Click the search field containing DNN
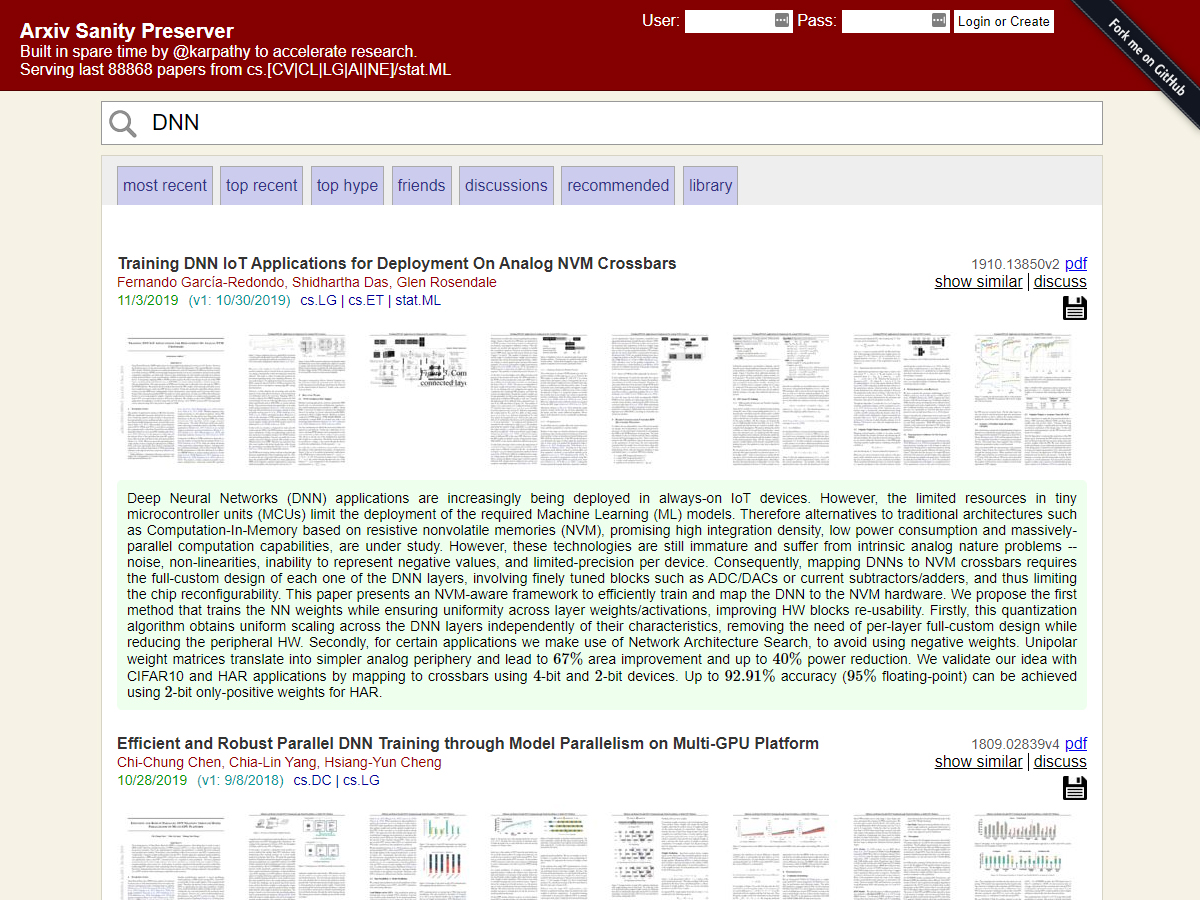Screen dimensions: 1200x900 [620, 123]
